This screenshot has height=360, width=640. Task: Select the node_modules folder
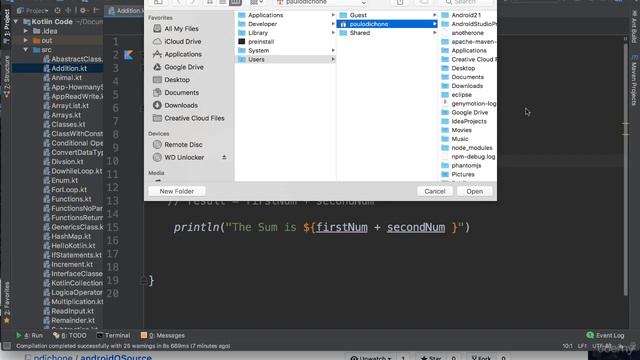tap(468, 148)
